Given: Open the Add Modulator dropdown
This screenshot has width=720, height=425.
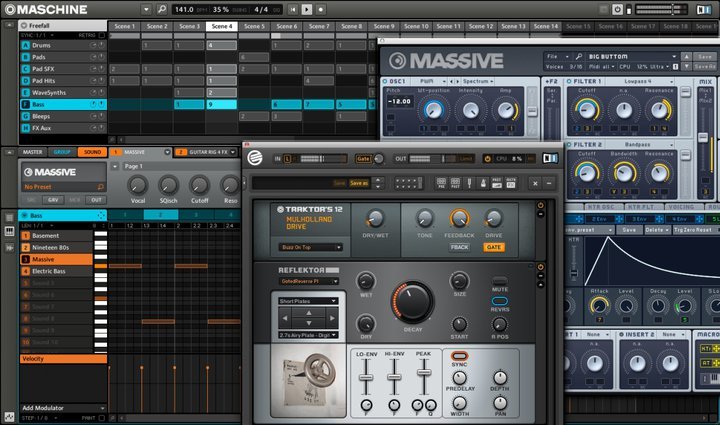Looking at the screenshot, I should pos(63,408).
